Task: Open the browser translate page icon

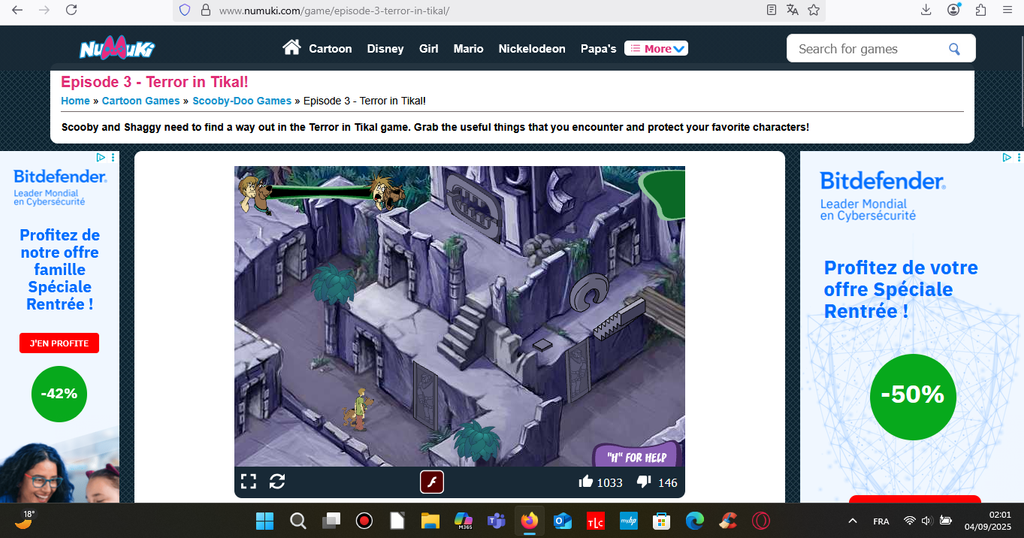Action: click(x=792, y=10)
